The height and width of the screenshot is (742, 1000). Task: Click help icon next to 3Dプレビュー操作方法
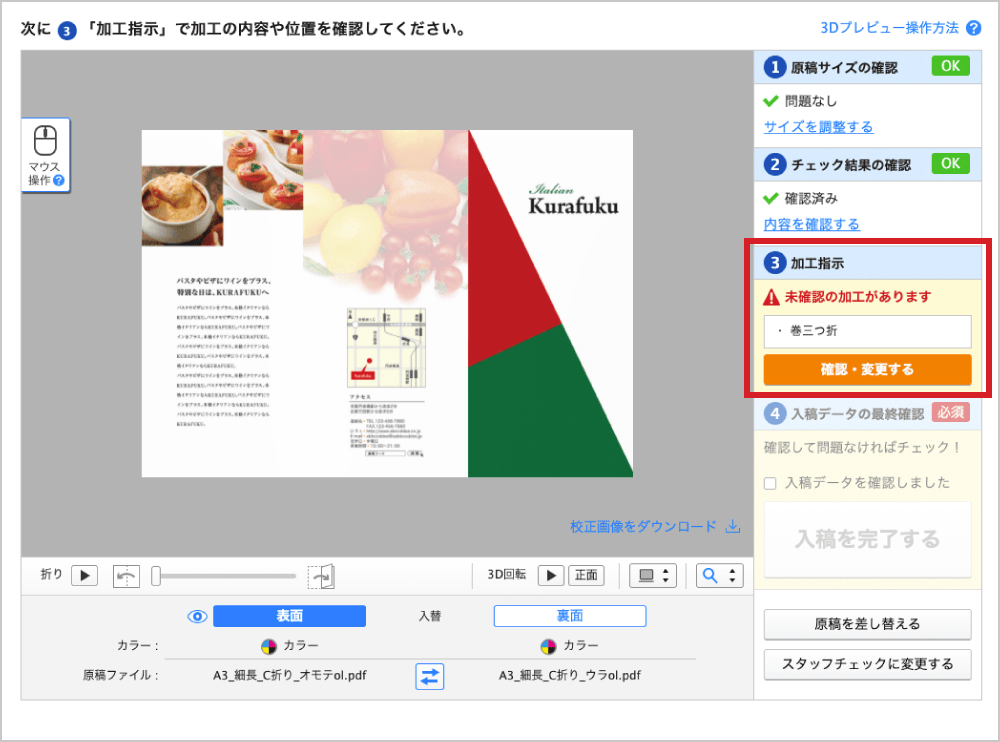click(x=974, y=28)
